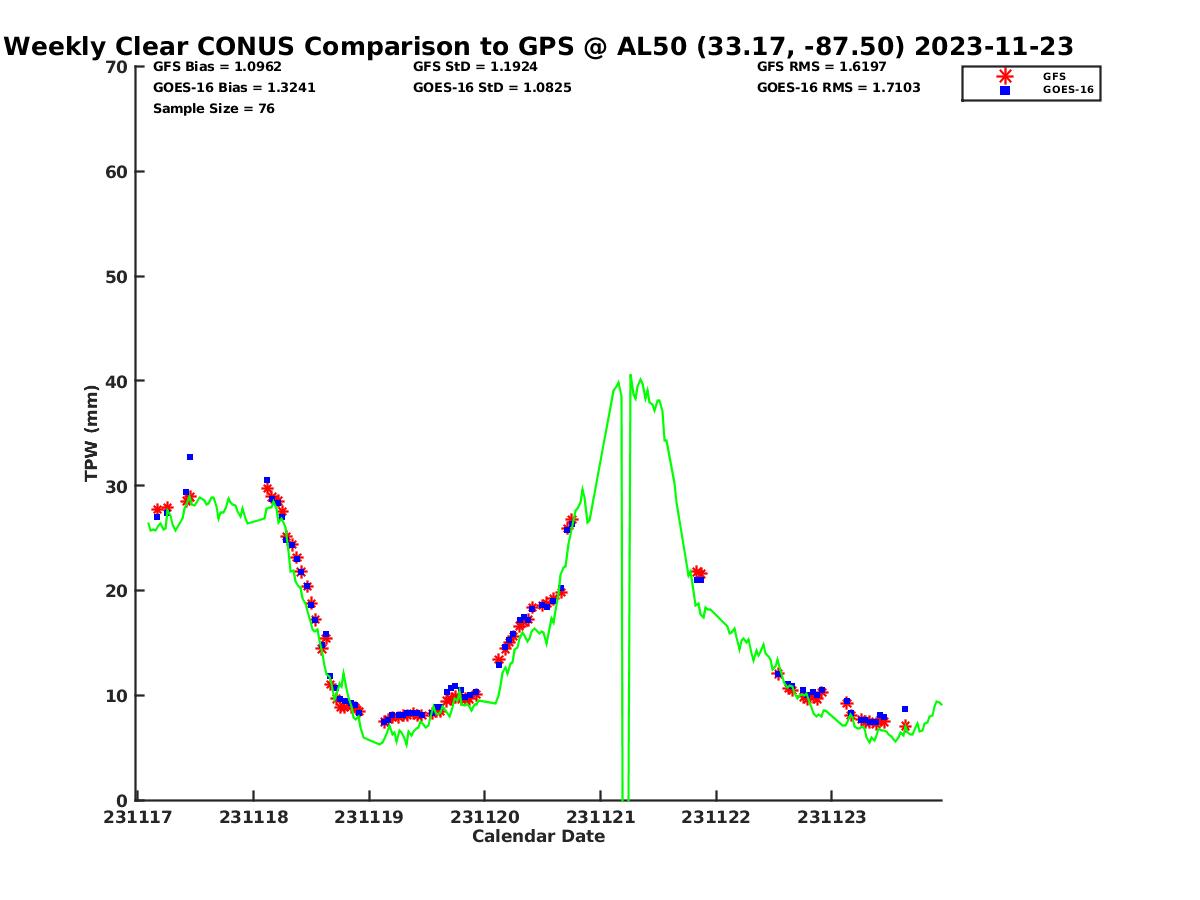Screen dimensions: 1200x900
Task: Click the 231117 x-axis tick label
Action: (138, 817)
